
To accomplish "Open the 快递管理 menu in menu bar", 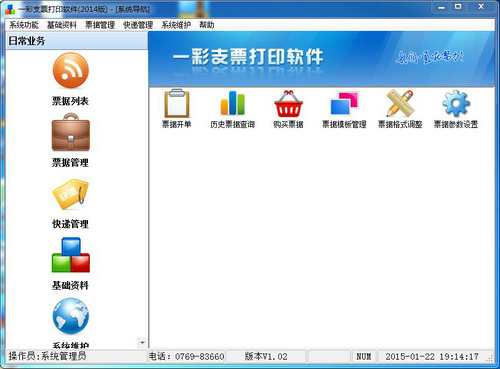I will pyautogui.click(x=138, y=25).
